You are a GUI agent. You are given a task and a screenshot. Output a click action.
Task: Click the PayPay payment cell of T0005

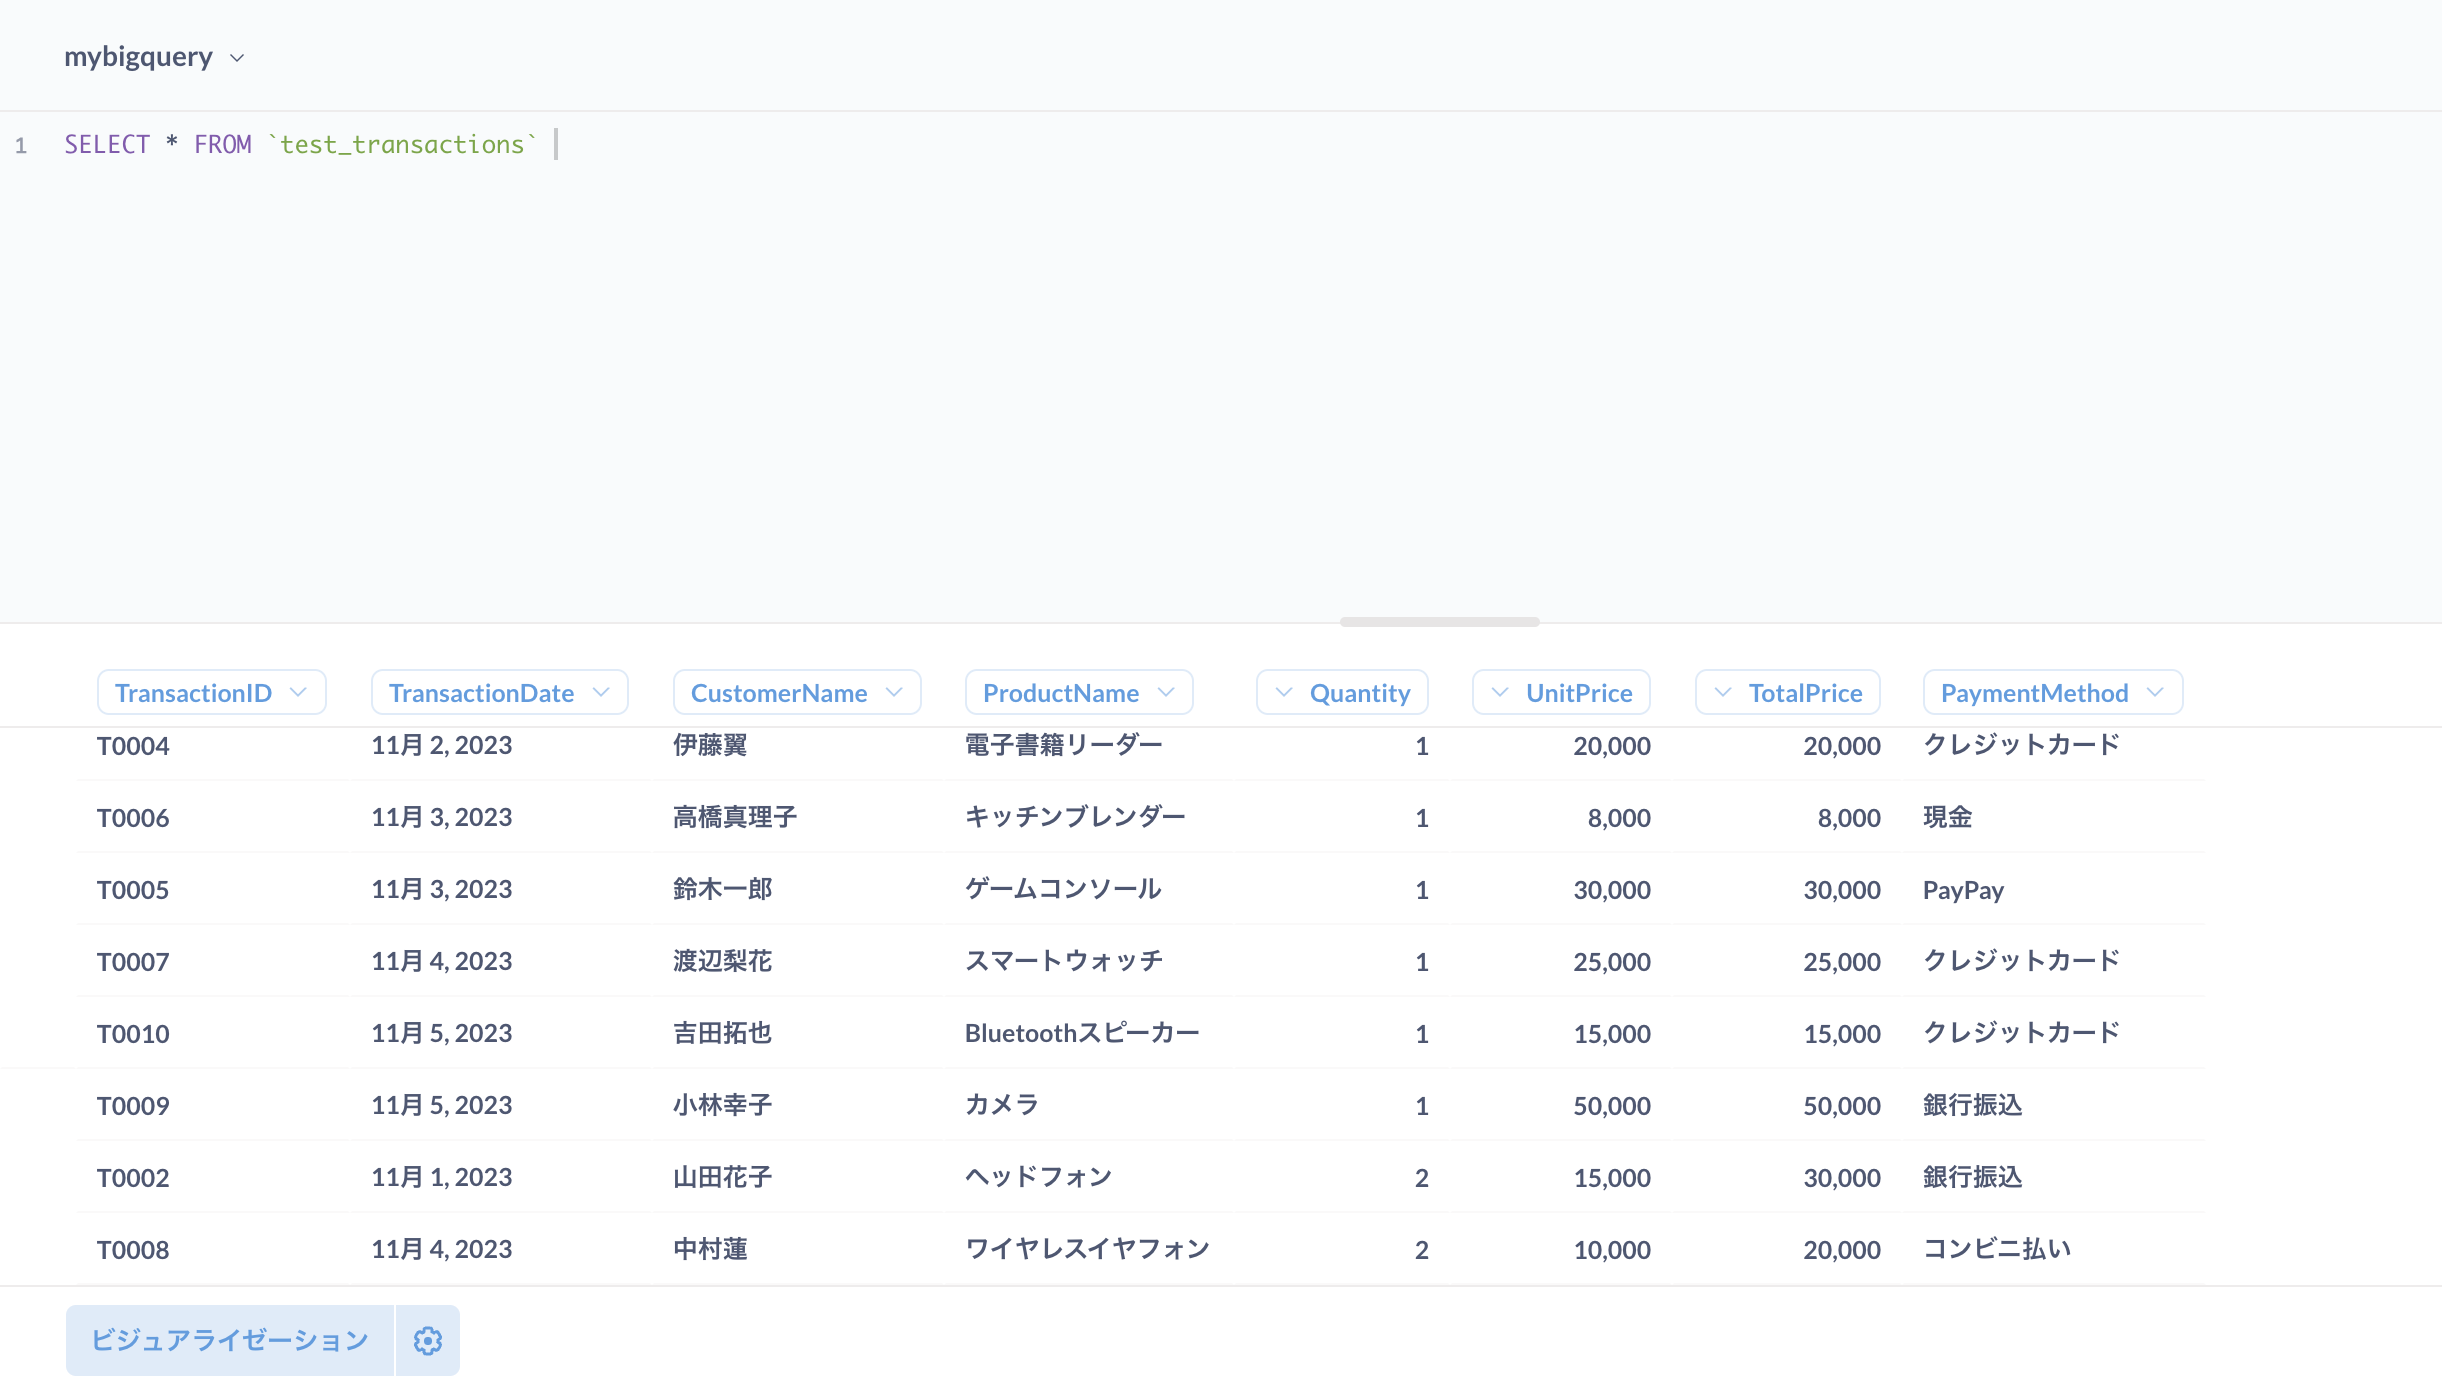pyautogui.click(x=1963, y=889)
